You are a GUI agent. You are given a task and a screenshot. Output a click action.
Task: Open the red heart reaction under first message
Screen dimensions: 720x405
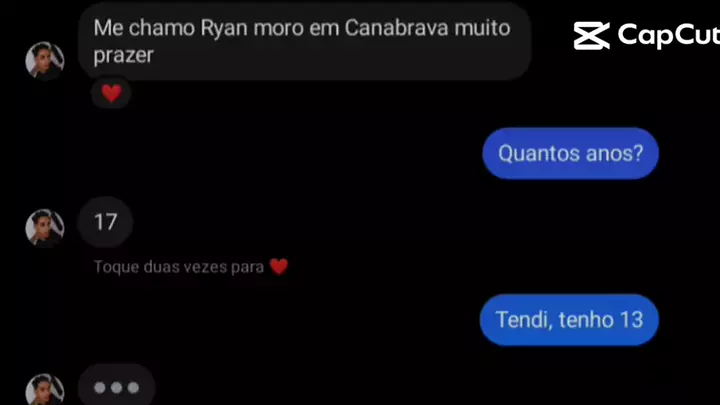[x=111, y=93]
